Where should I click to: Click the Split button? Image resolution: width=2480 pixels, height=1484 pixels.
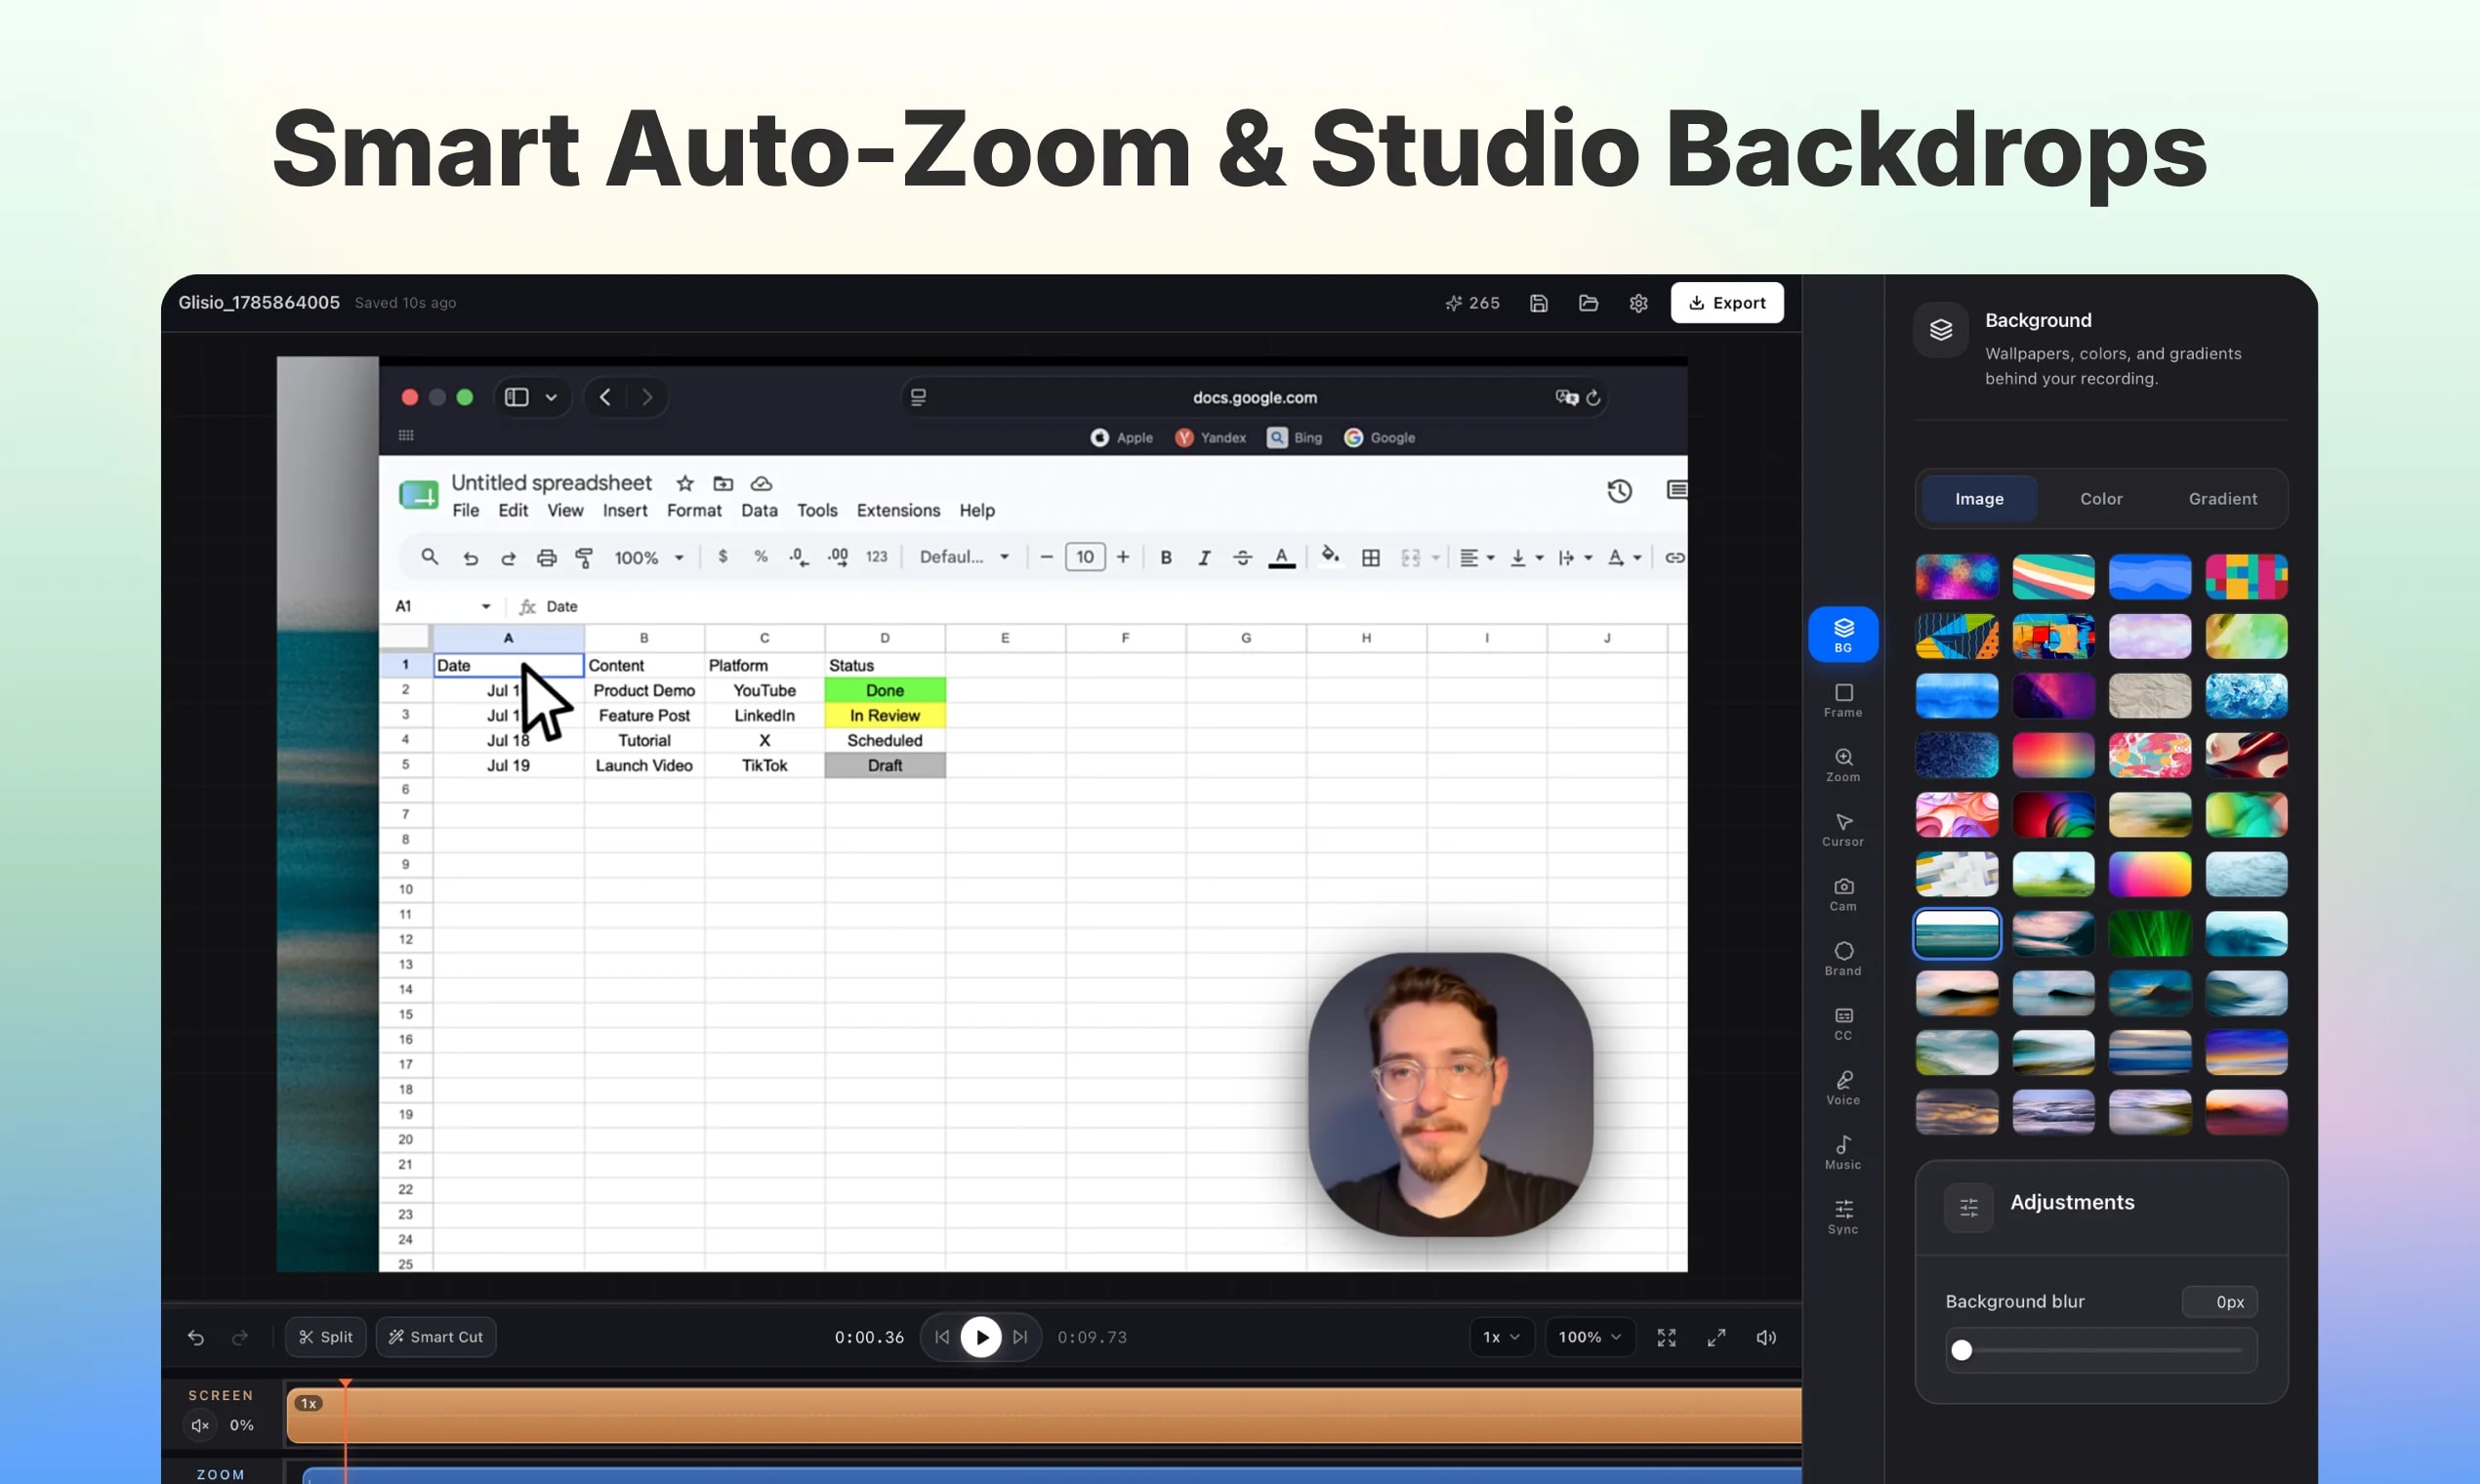(x=326, y=1337)
